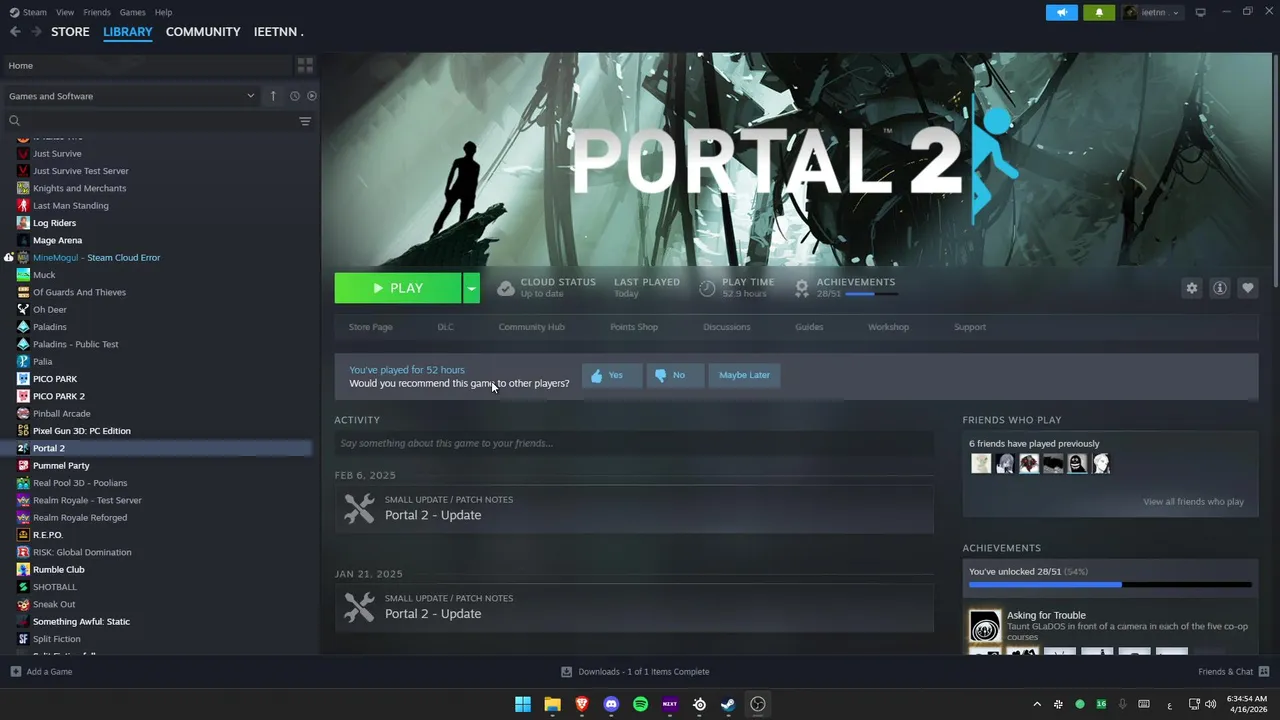Open the DLC tab for Portal 2
Viewport: 1280px width, 720px height.
point(445,327)
